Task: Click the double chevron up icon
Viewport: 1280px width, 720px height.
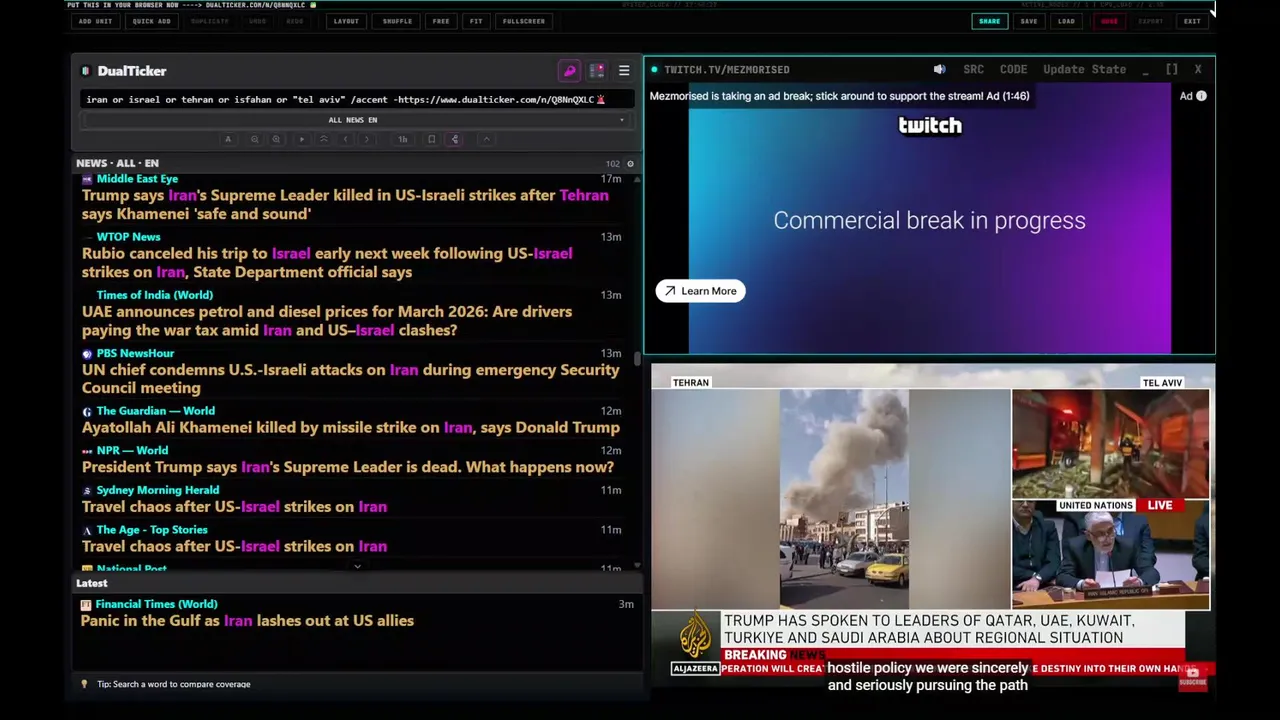Action: coord(323,139)
